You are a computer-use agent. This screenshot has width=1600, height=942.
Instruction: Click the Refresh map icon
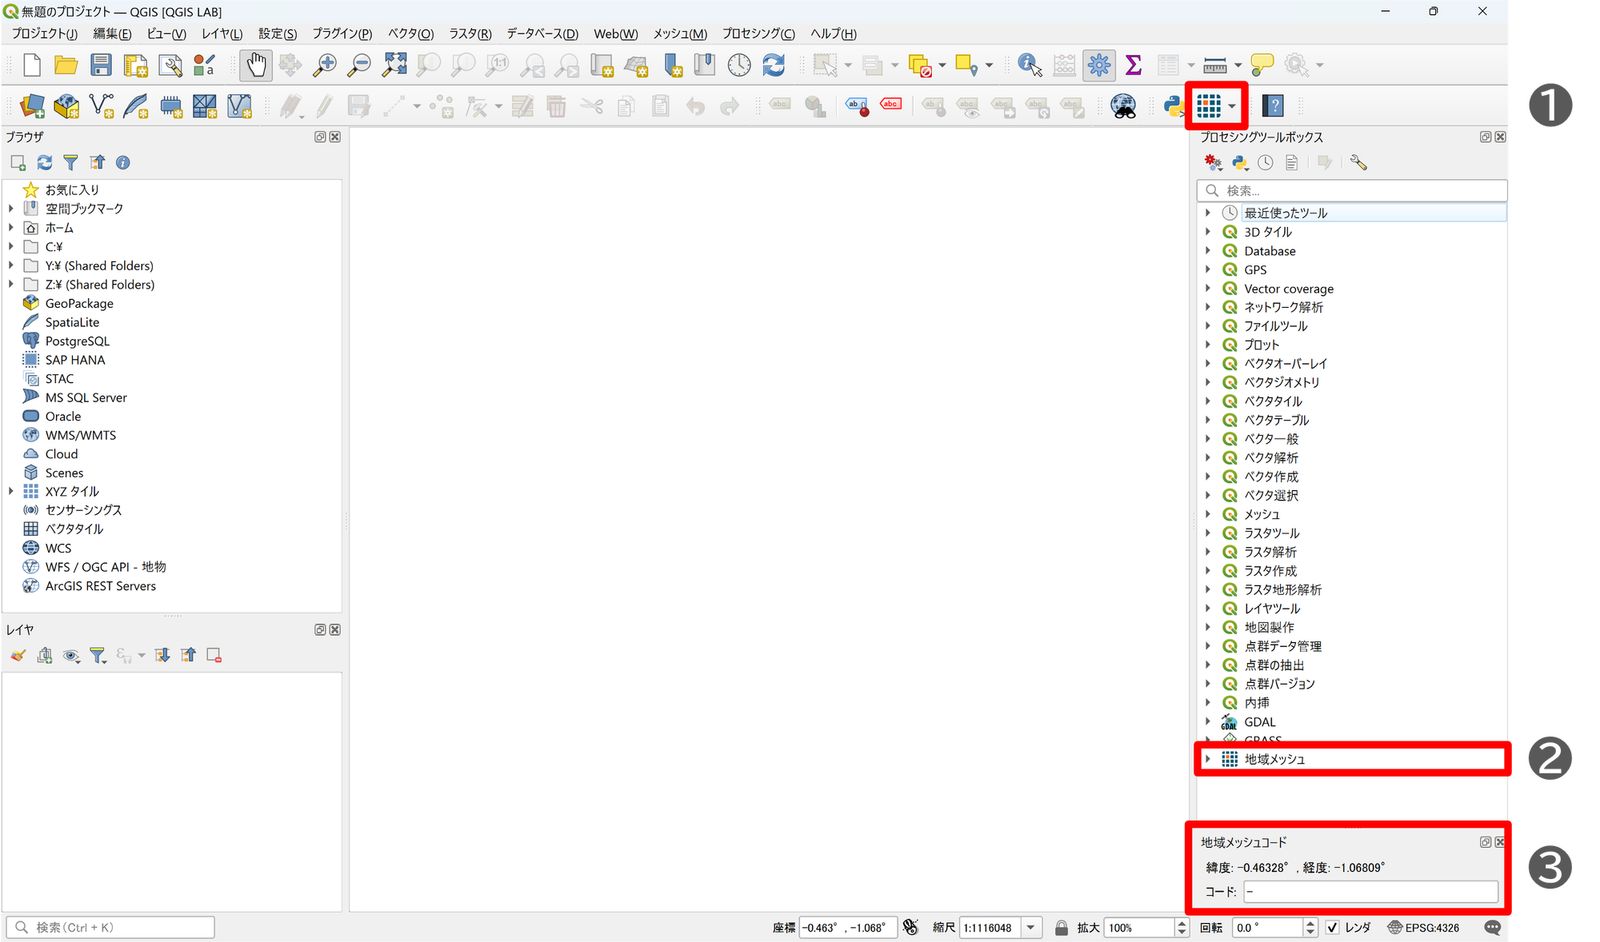point(773,65)
